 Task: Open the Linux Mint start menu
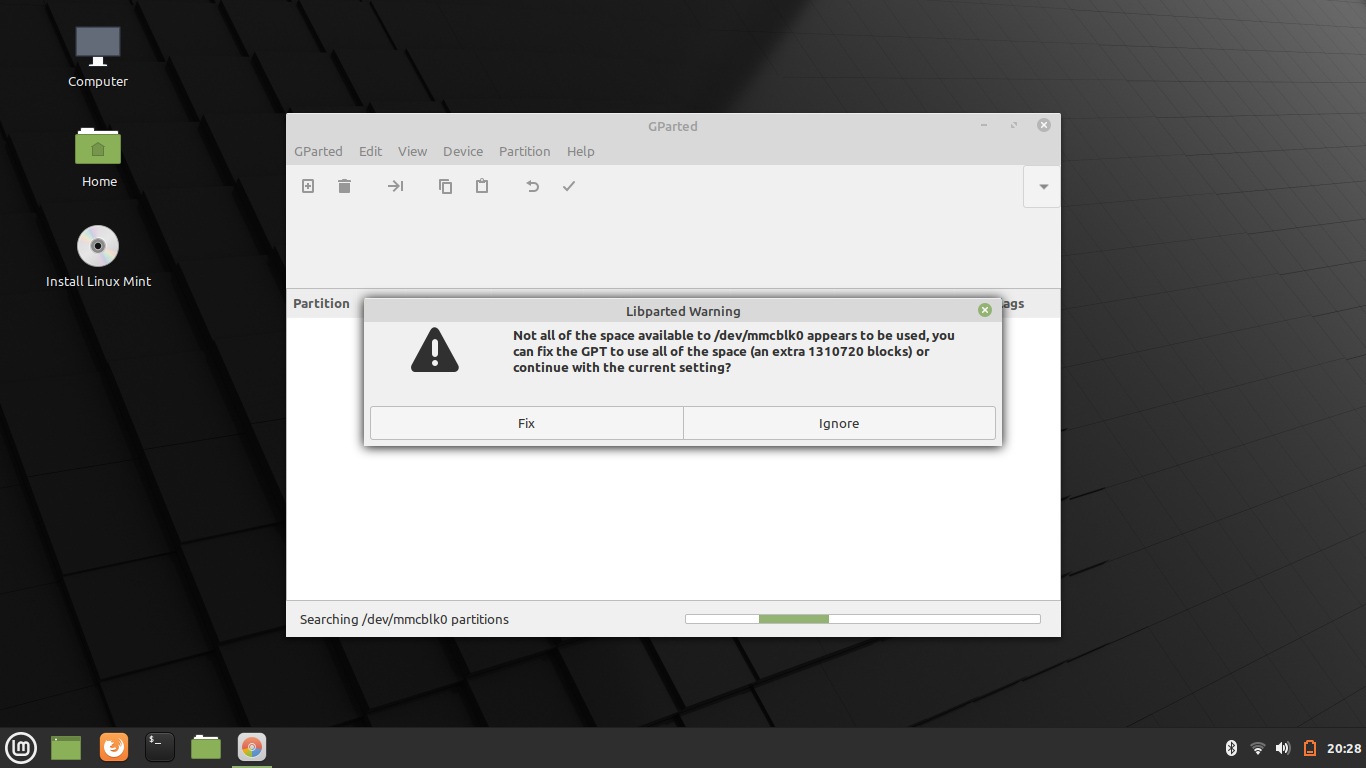[x=21, y=747]
